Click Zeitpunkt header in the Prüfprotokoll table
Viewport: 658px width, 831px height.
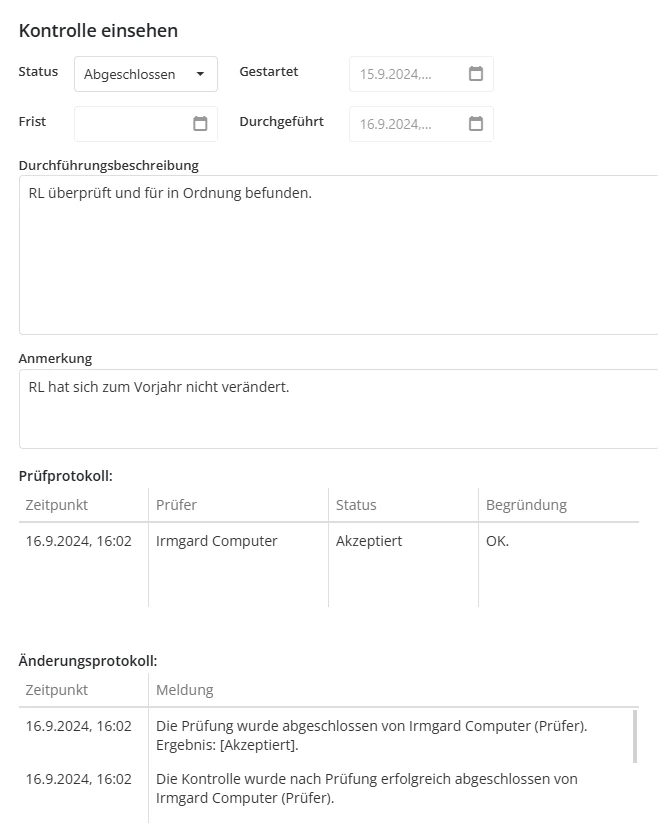click(56, 505)
